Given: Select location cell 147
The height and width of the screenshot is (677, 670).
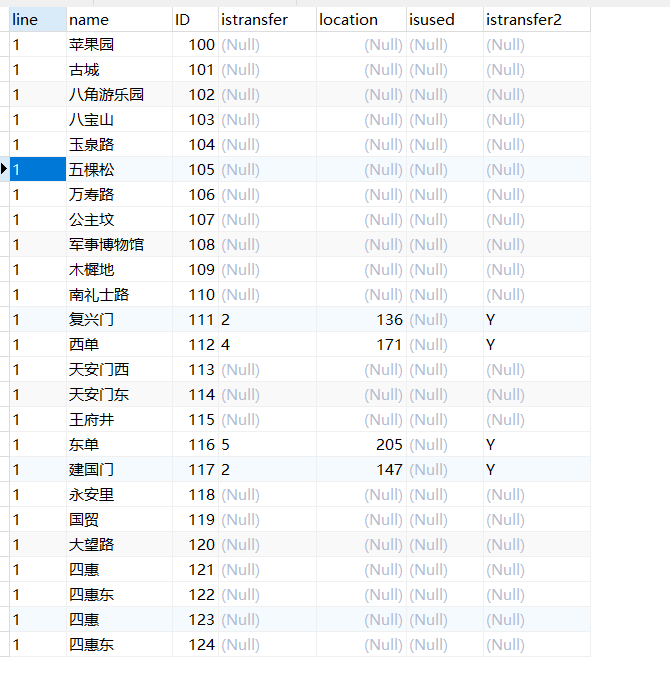Looking at the screenshot, I should coord(361,470).
